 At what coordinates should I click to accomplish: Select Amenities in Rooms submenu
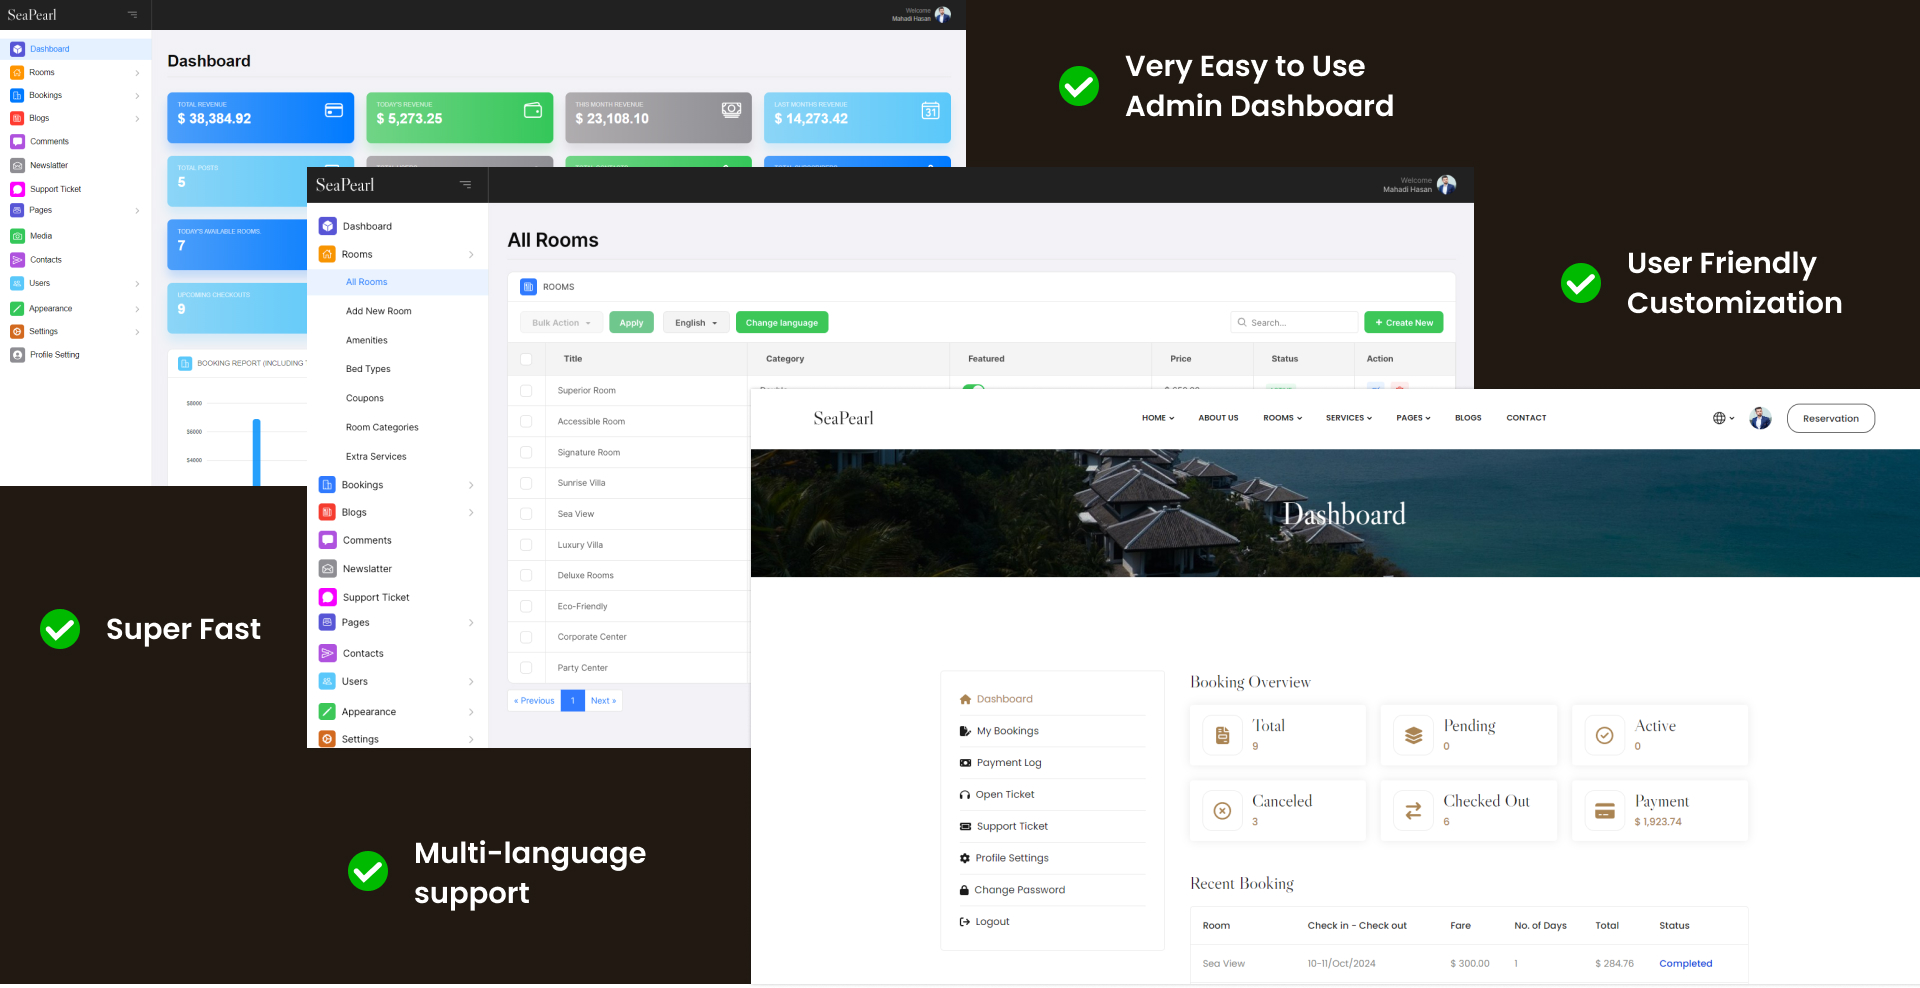[x=367, y=340]
